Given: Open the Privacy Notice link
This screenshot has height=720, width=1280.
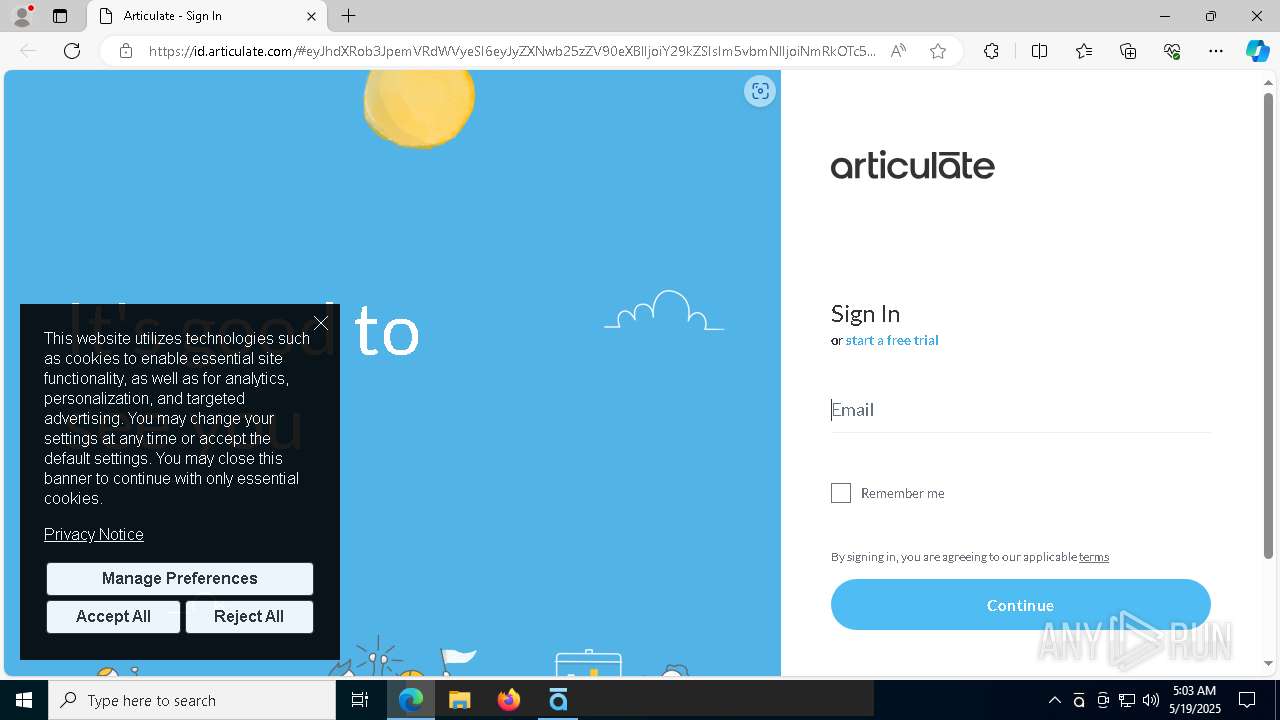Looking at the screenshot, I should pos(94,534).
